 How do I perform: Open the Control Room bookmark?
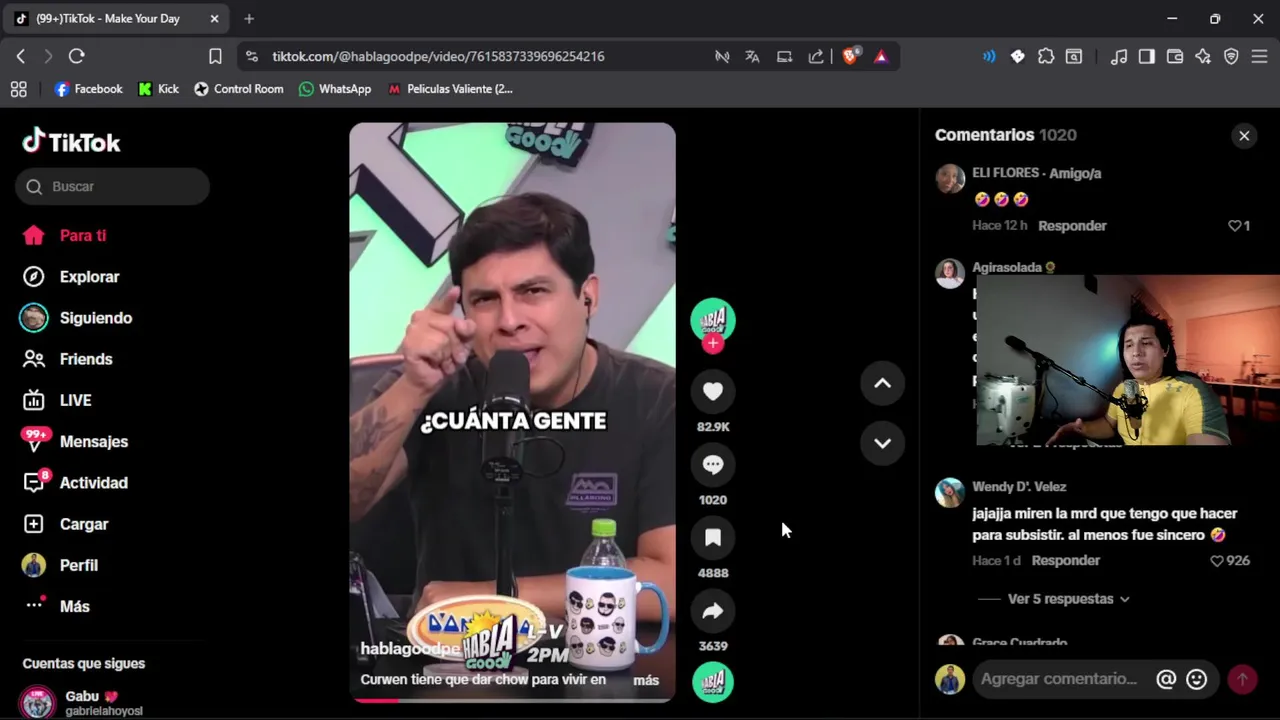pos(239,89)
